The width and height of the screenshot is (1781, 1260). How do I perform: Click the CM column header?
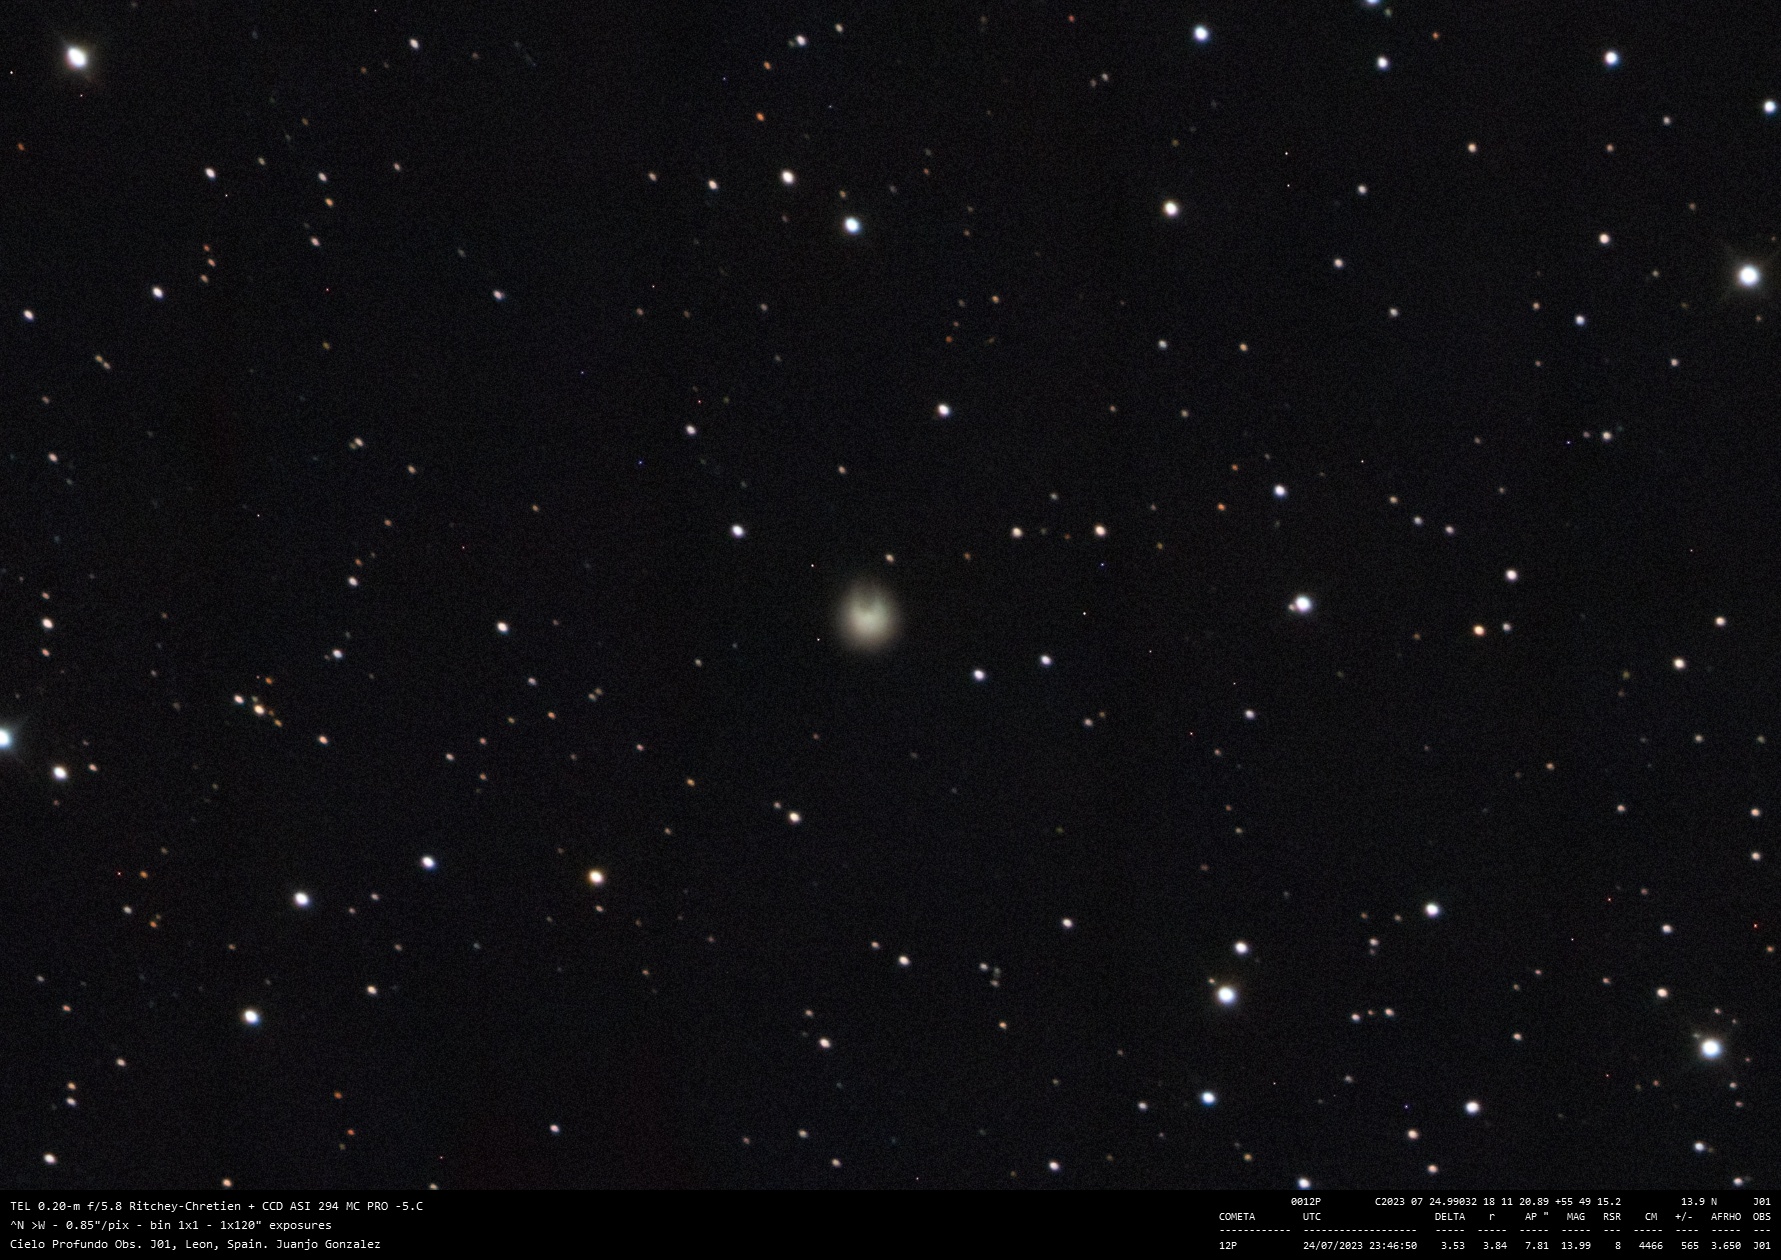tap(1650, 1217)
